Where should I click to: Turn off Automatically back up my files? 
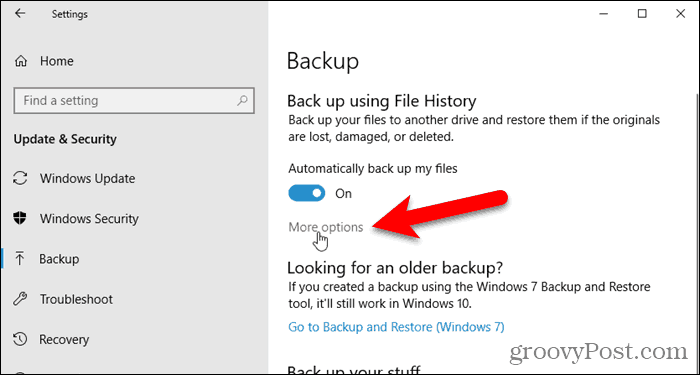coord(307,193)
